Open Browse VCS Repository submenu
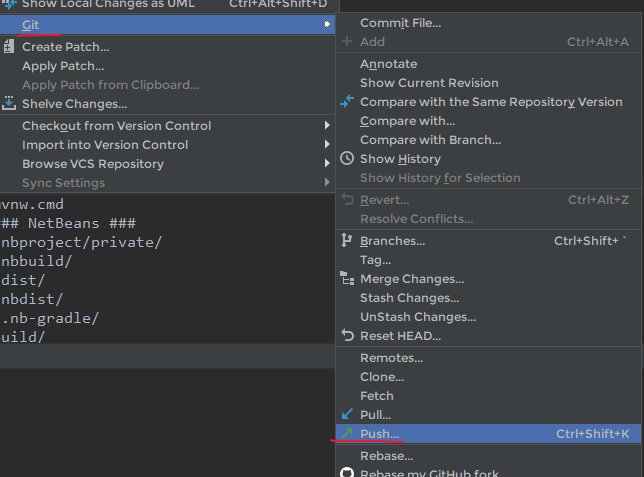This screenshot has width=644, height=477. [327, 164]
